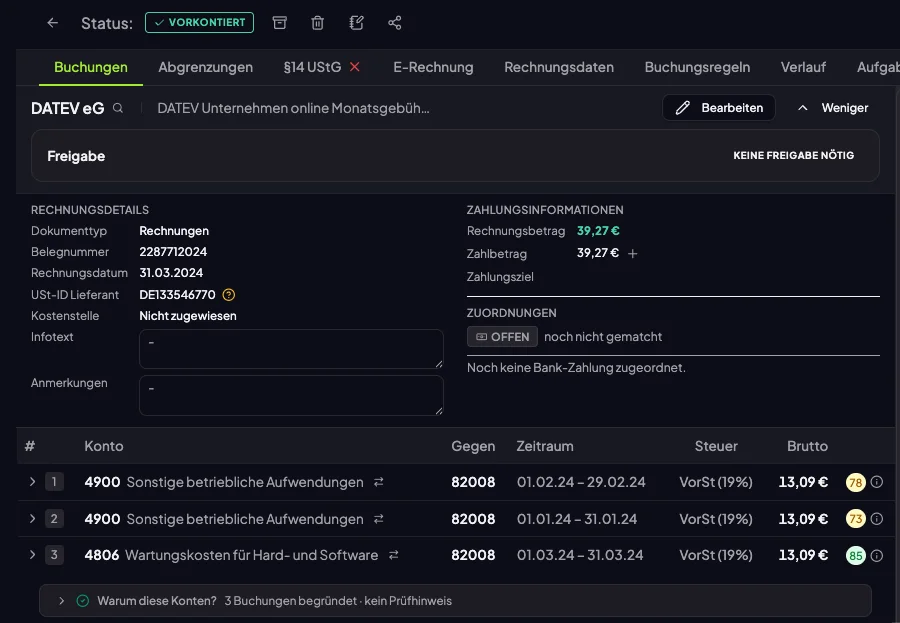
Task: Expand booking row 1
Action: 32,482
